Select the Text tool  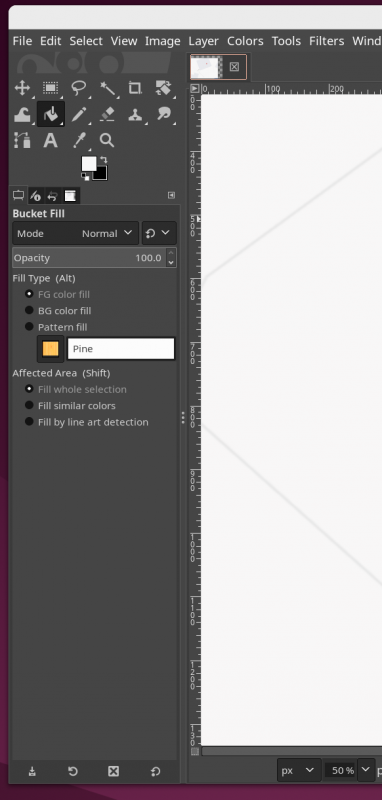point(50,140)
